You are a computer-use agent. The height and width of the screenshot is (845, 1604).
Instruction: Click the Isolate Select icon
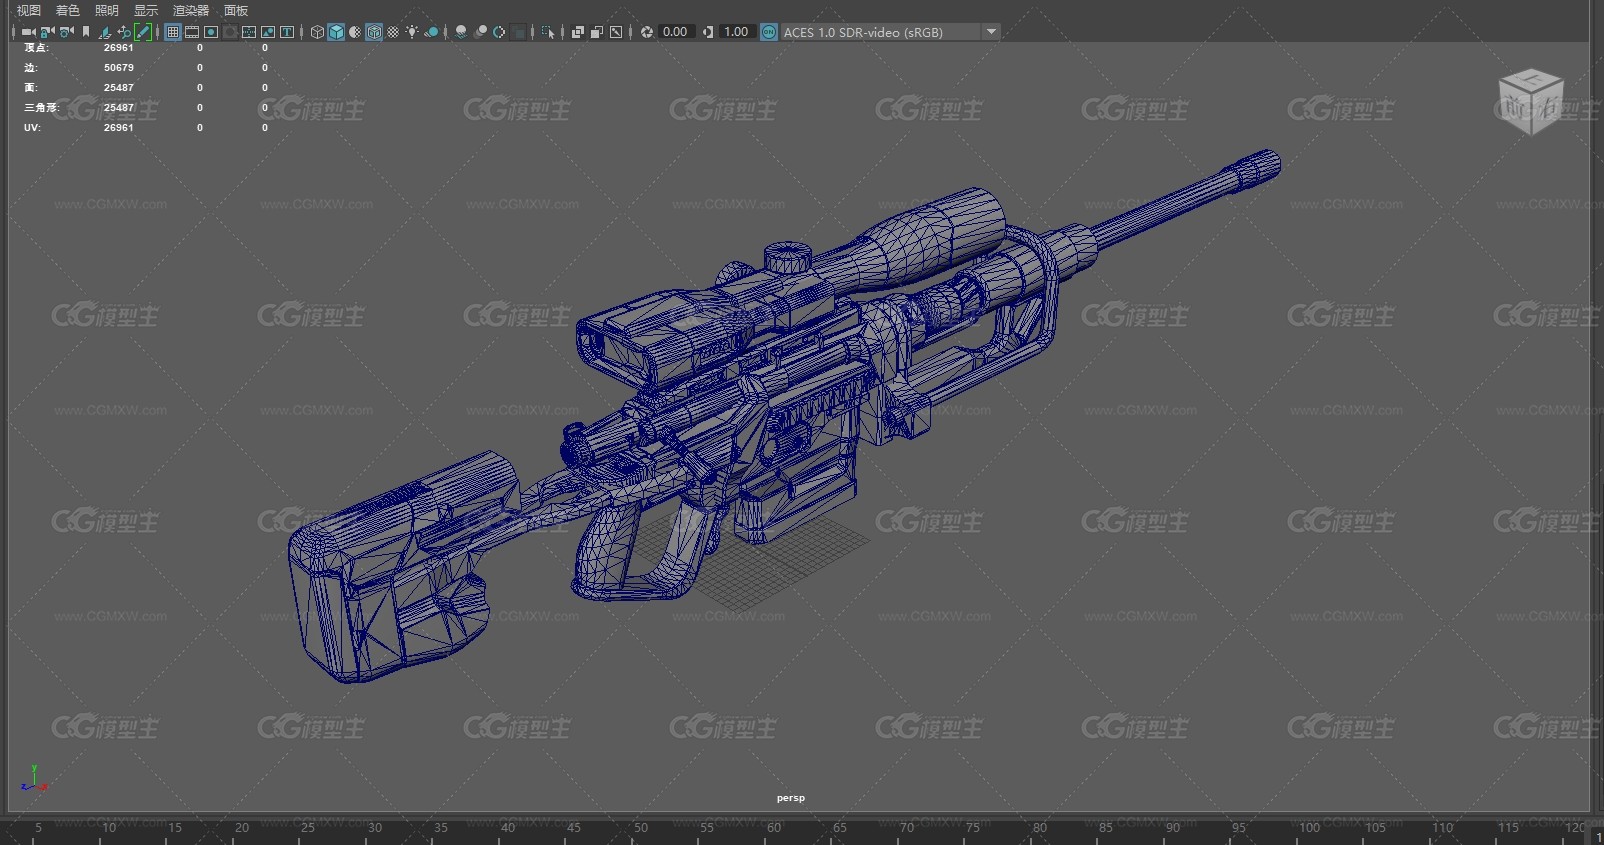548,32
